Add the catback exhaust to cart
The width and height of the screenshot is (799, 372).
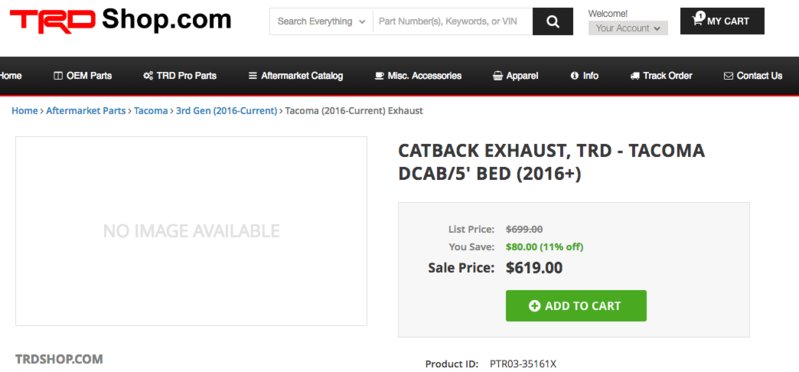pos(576,306)
